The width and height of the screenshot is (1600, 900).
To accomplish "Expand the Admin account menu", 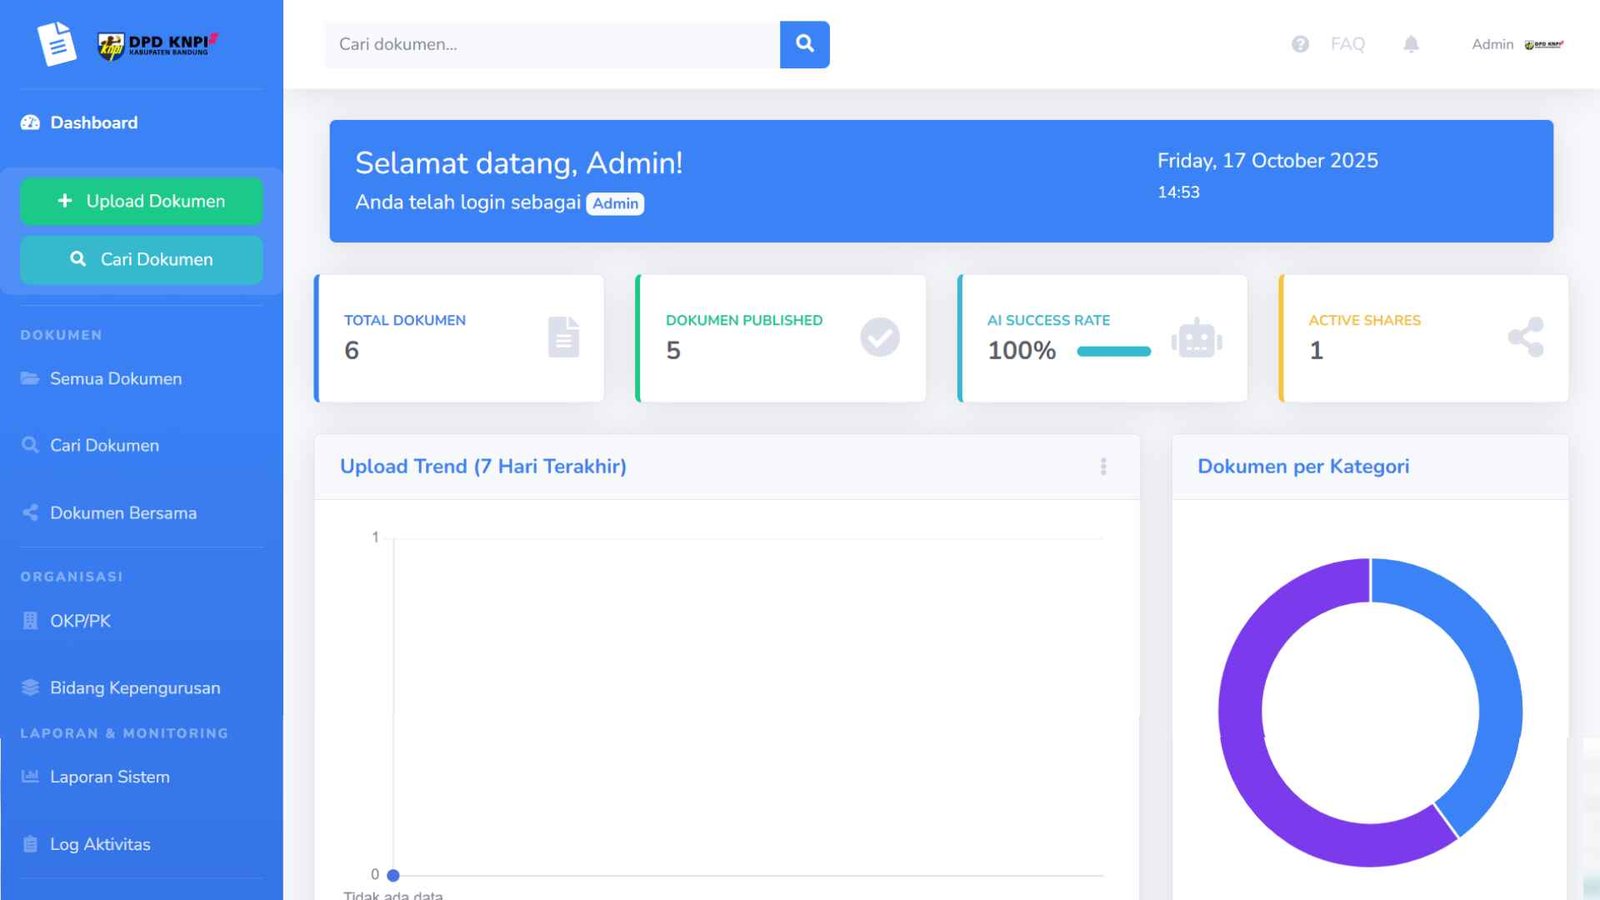I will coord(1492,44).
